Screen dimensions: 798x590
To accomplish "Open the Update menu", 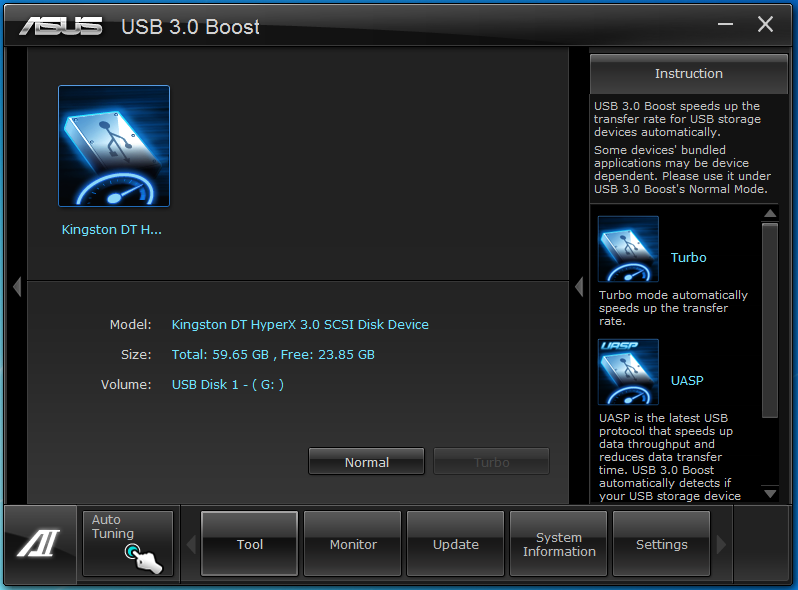I will [x=455, y=544].
